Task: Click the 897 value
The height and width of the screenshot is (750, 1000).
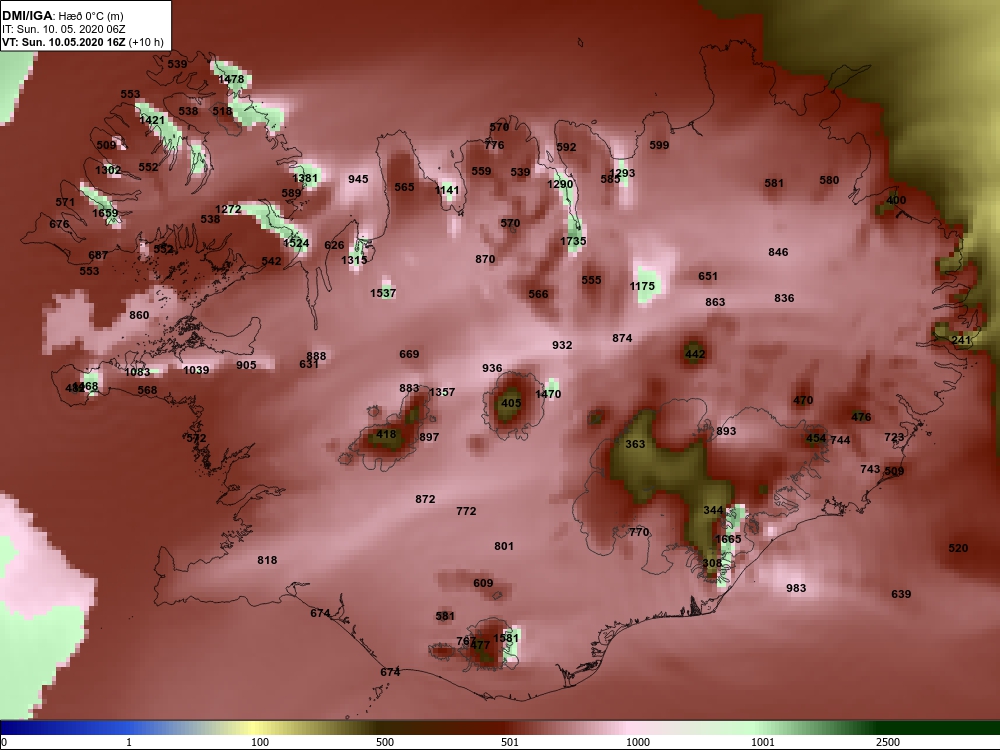Action: pyautogui.click(x=429, y=438)
